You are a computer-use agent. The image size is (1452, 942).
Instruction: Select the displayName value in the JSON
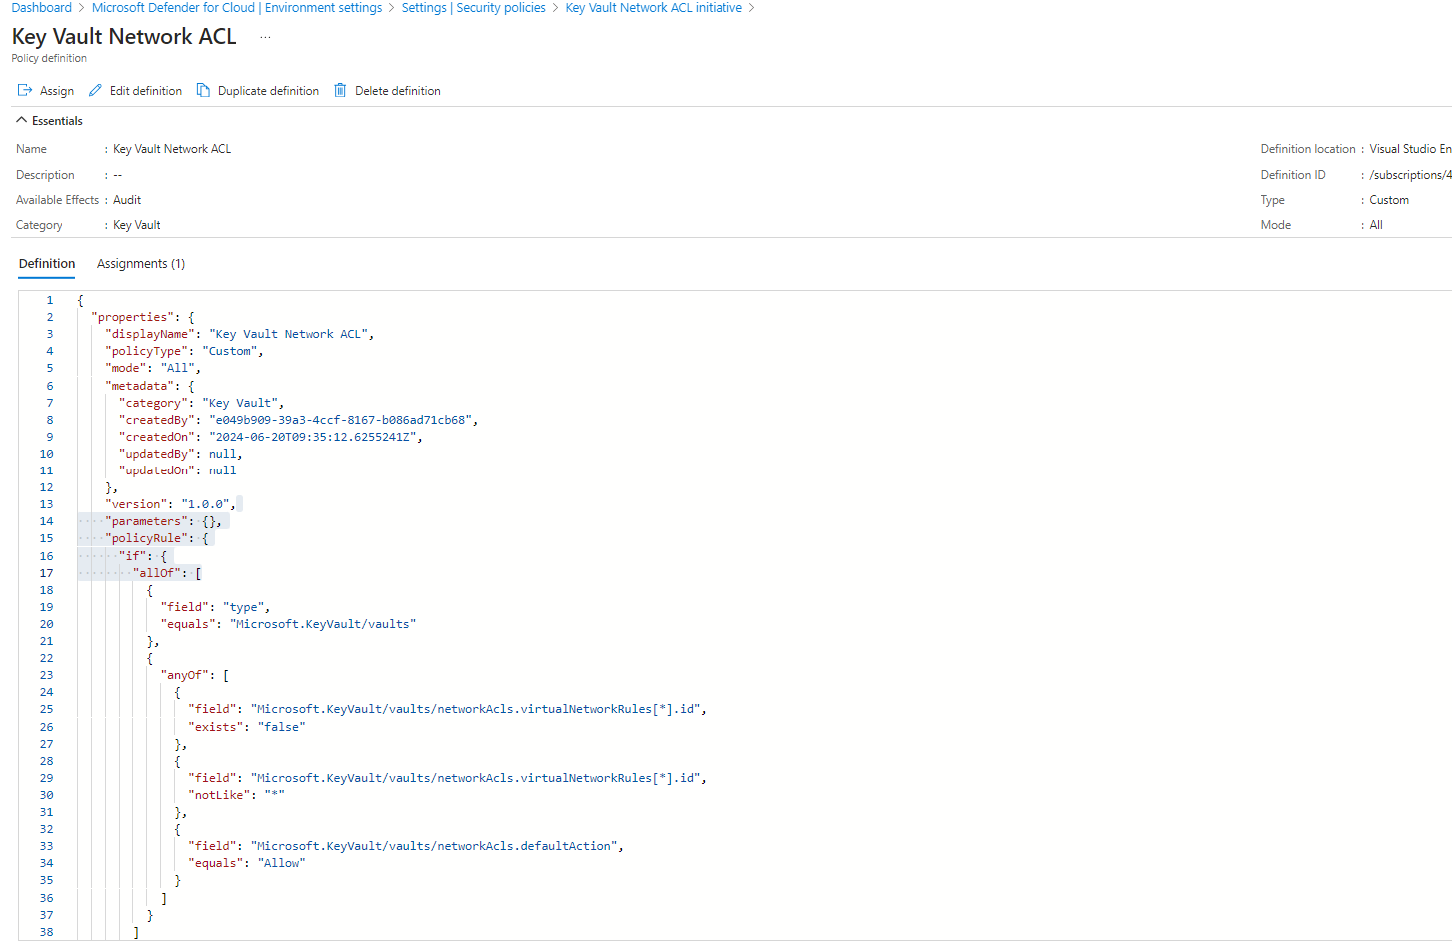[290, 333]
